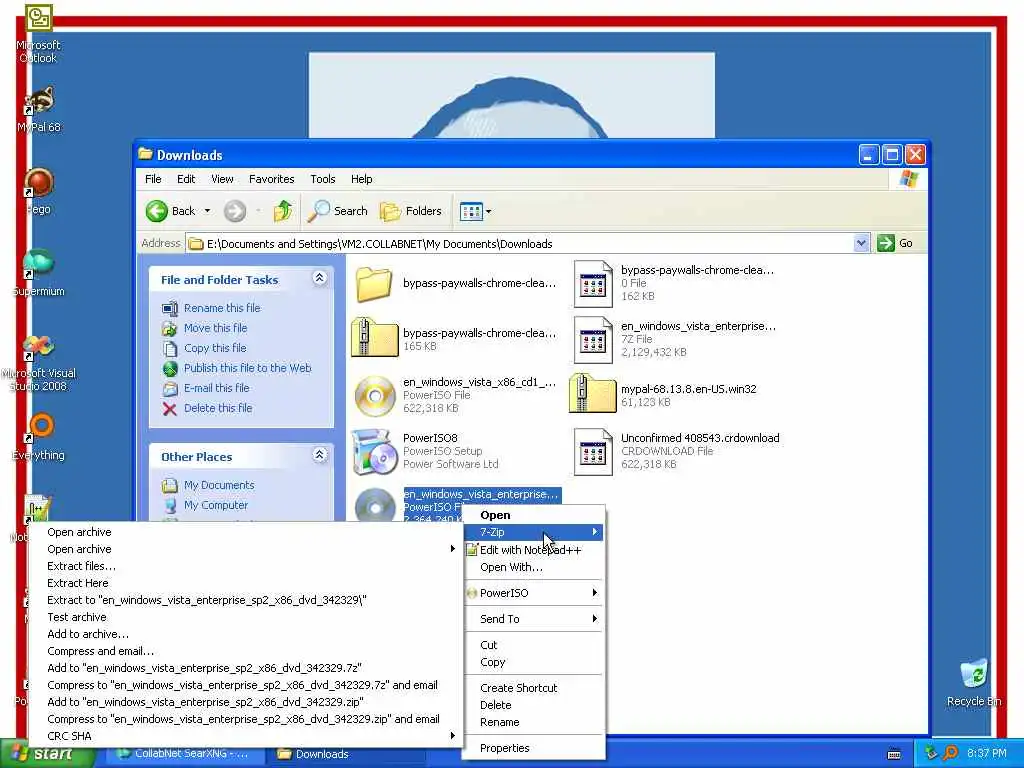Open the Tools menu
The width and height of the screenshot is (1024, 768).
pos(323,179)
